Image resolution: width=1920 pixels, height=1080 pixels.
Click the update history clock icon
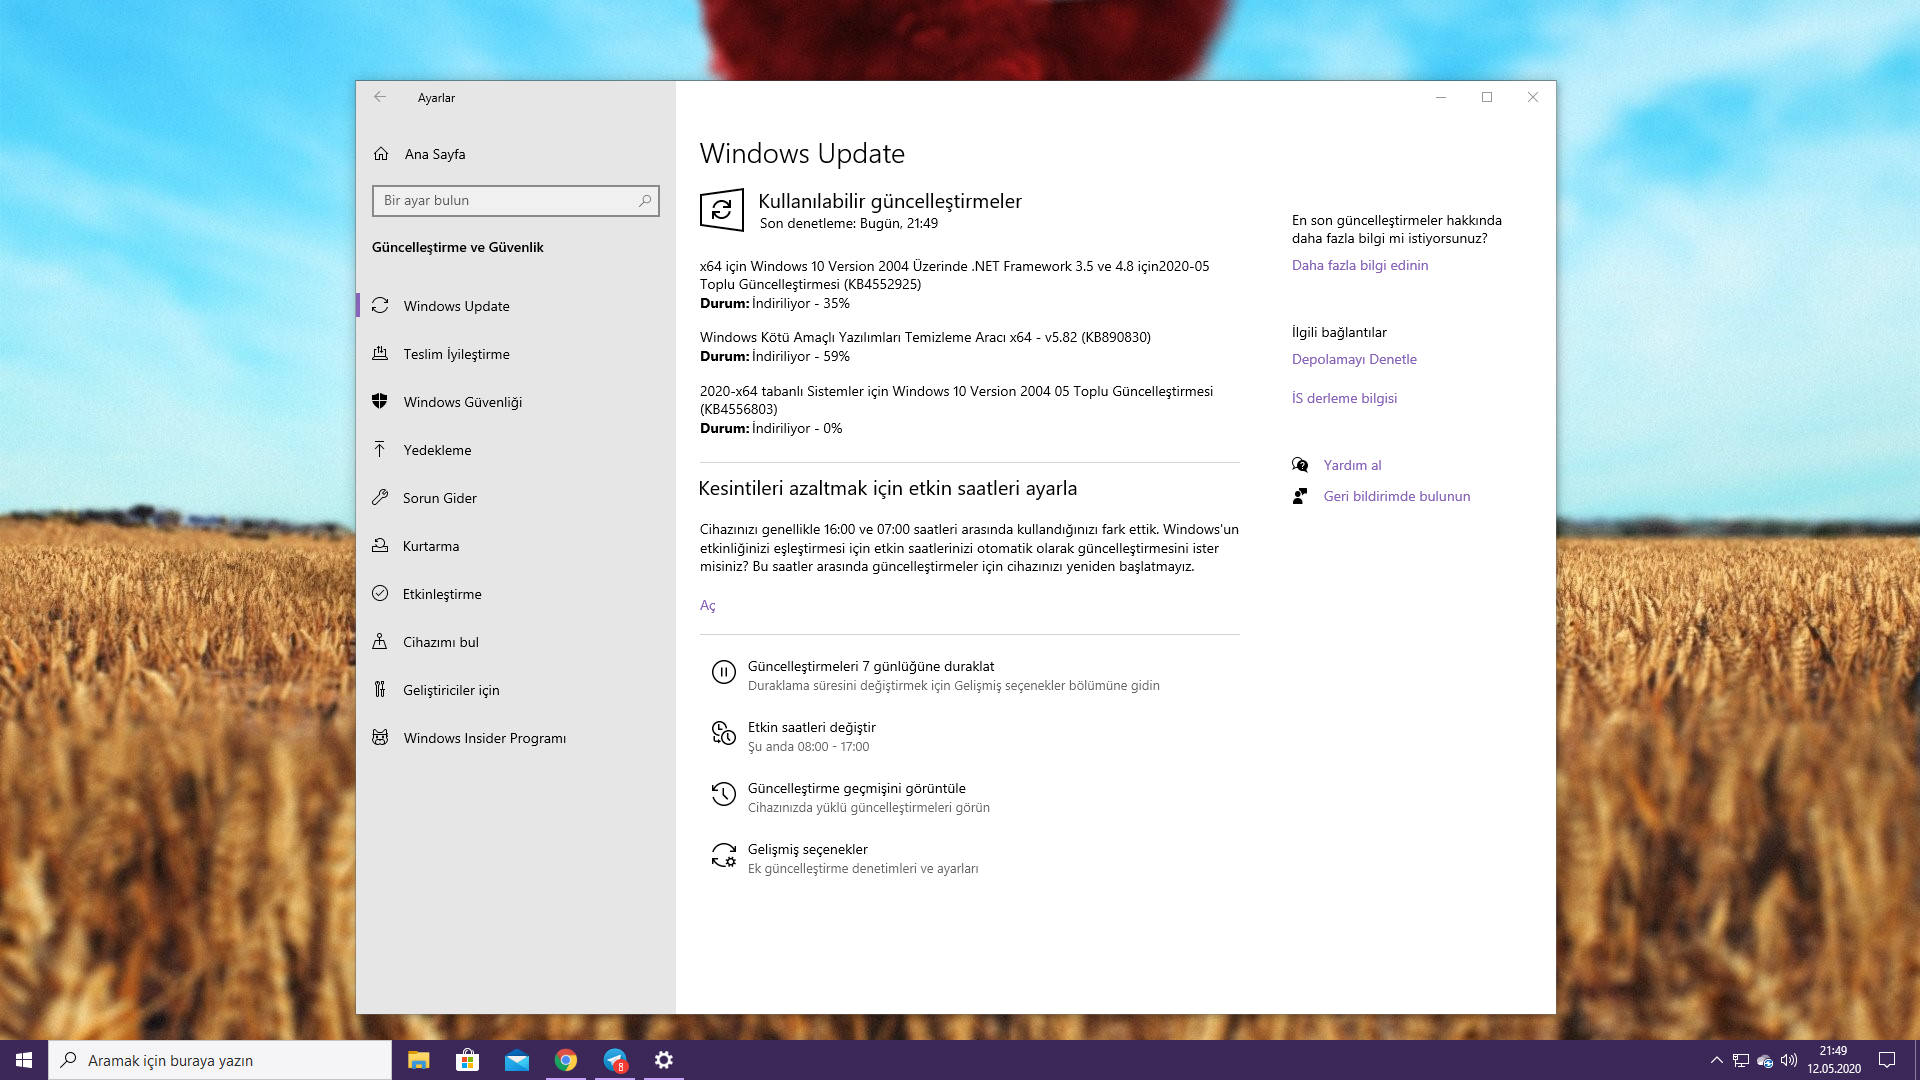tap(723, 794)
